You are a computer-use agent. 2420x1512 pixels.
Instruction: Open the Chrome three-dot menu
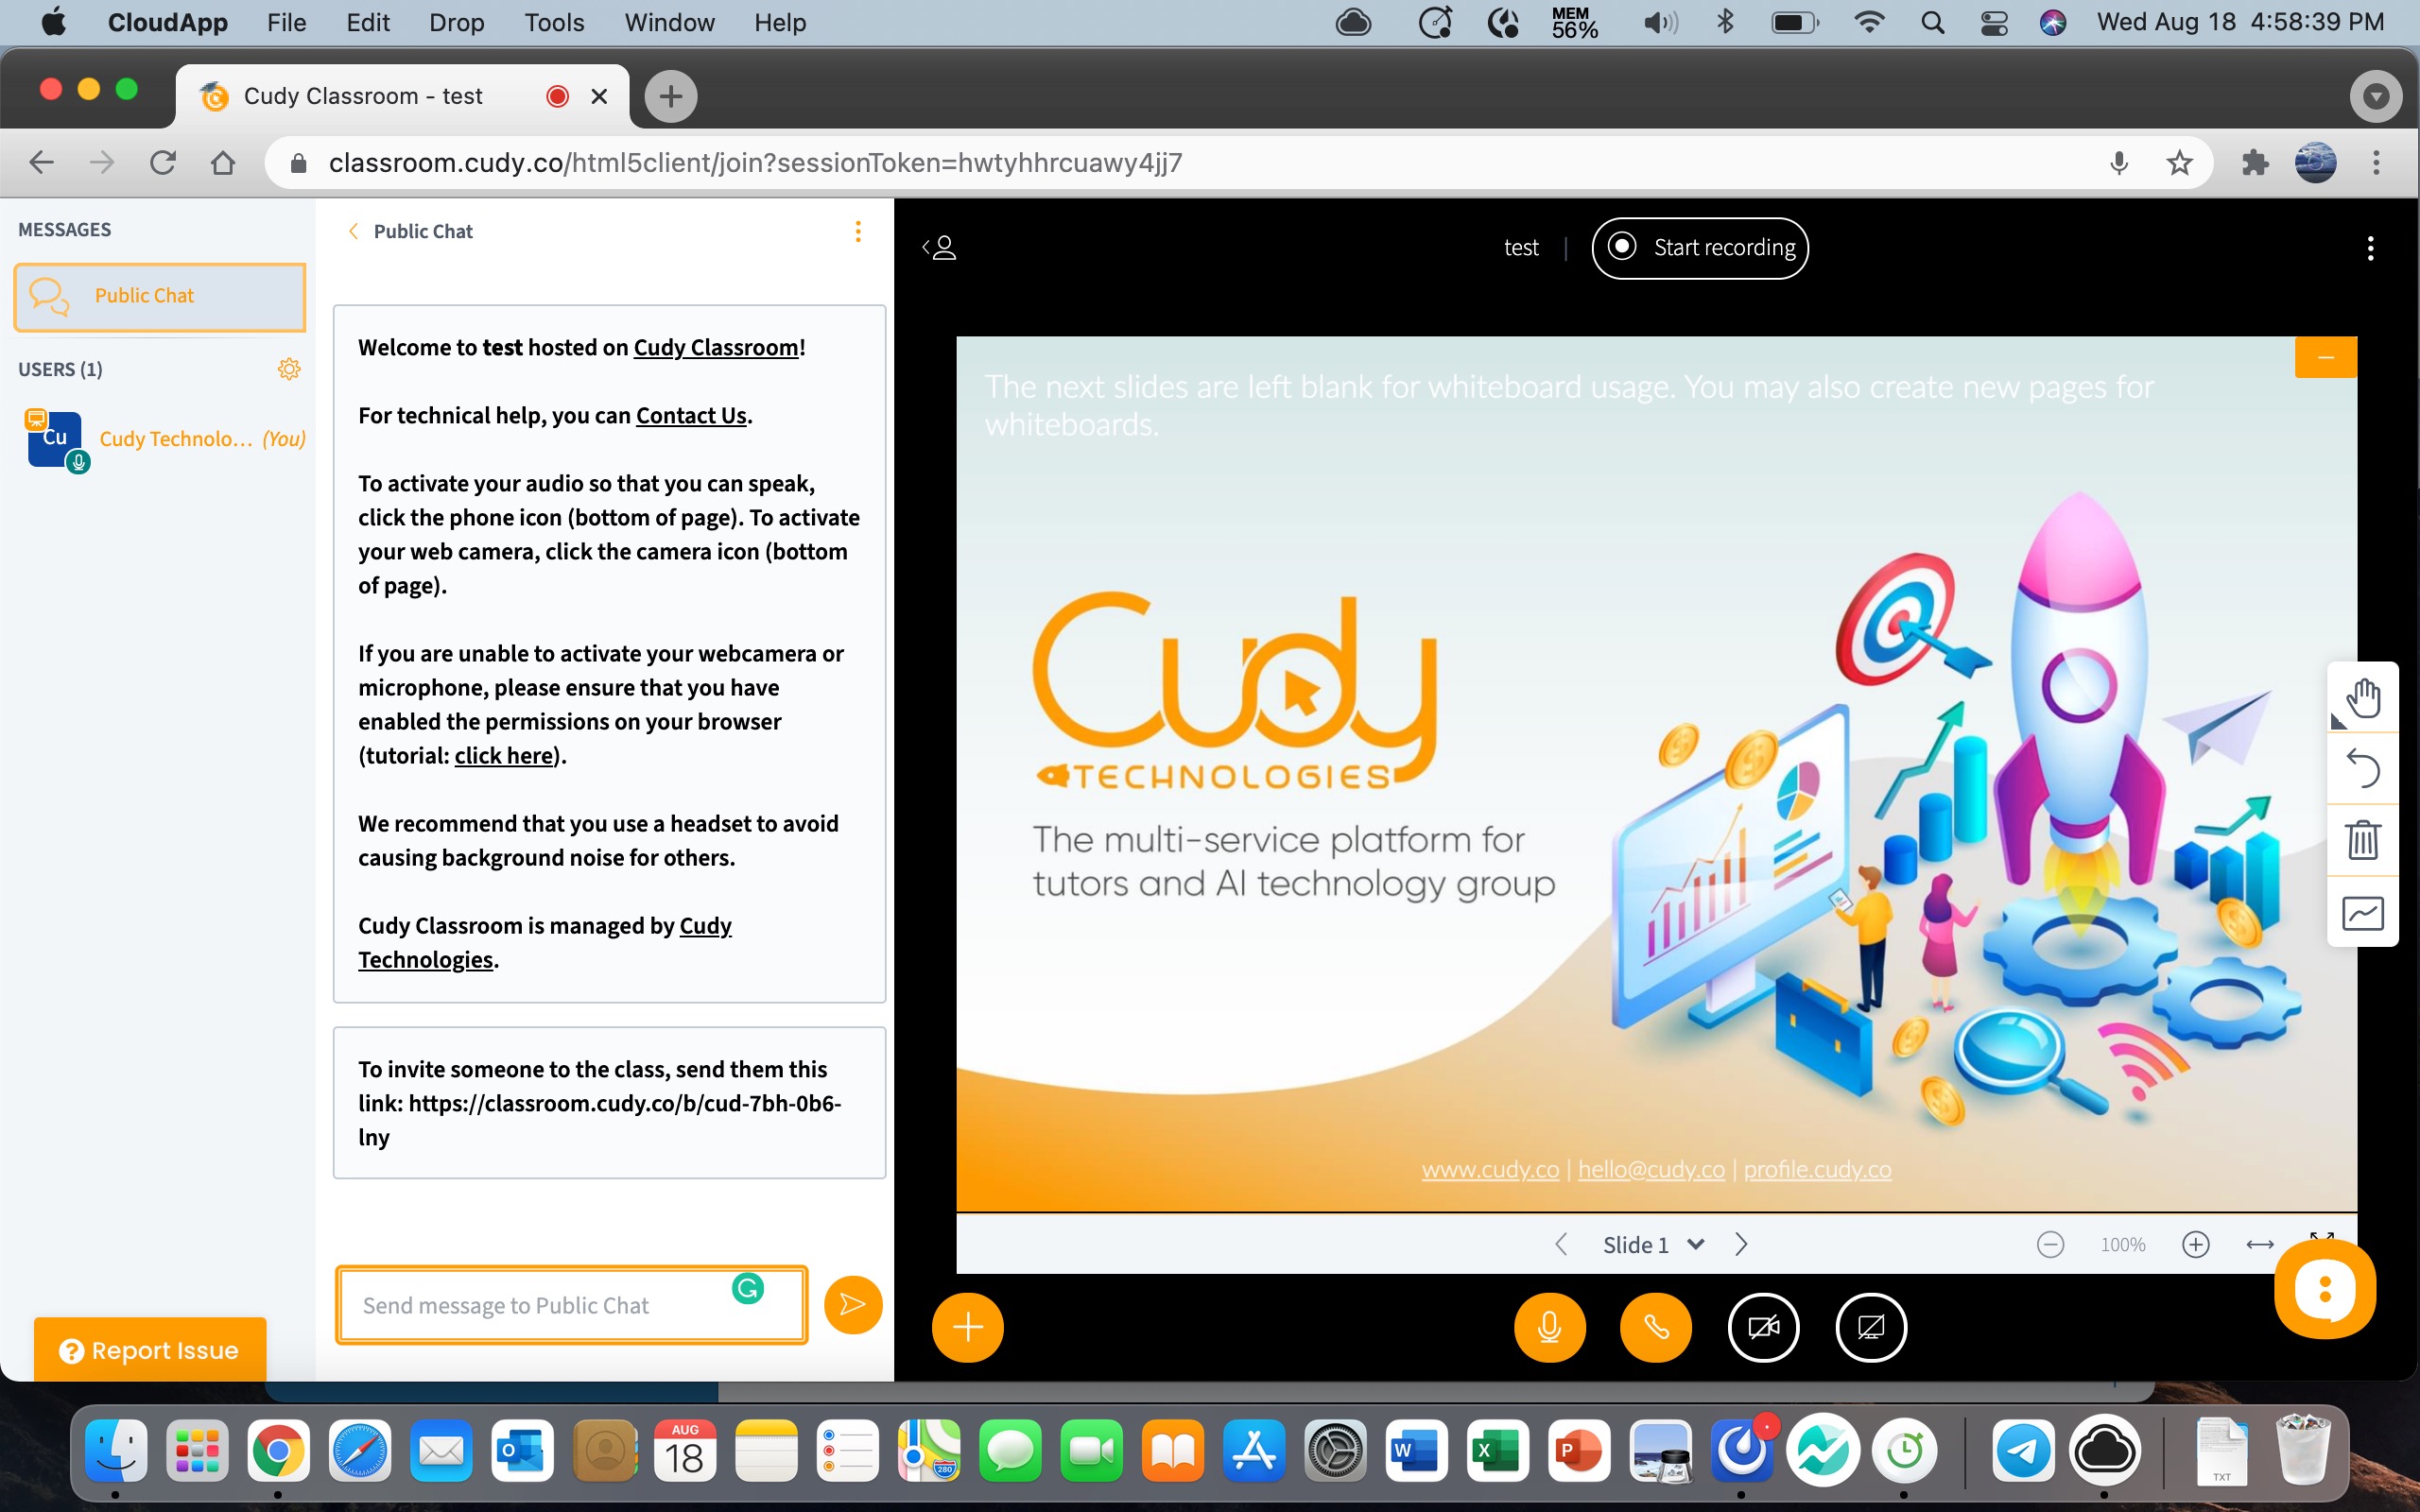2377,162
